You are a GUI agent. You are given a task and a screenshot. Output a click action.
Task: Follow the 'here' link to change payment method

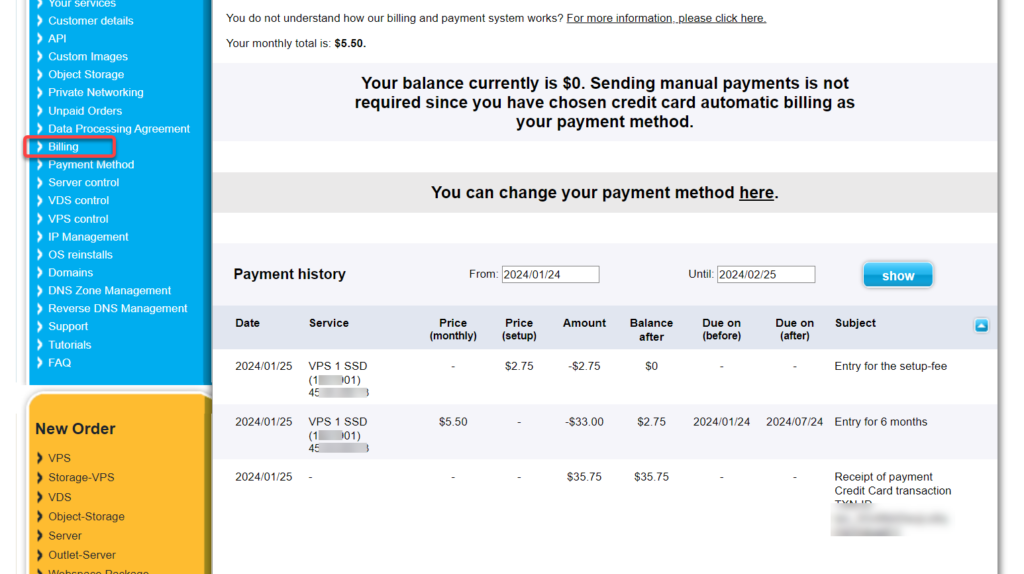pos(756,193)
